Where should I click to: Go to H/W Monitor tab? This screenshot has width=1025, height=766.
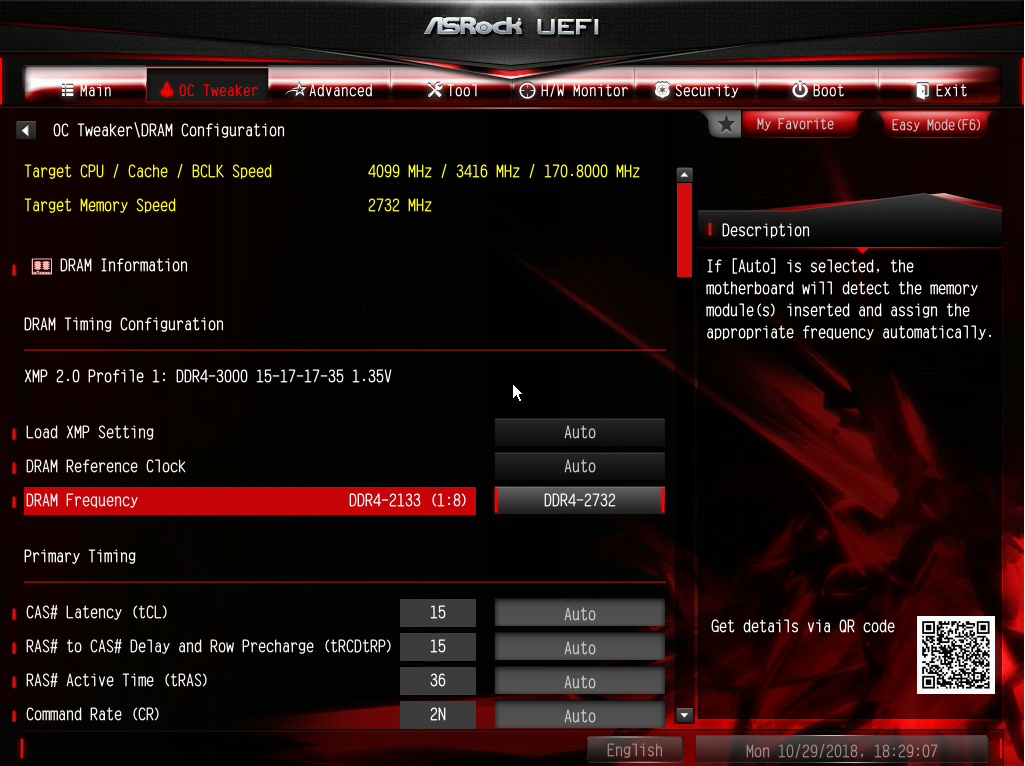pos(574,90)
